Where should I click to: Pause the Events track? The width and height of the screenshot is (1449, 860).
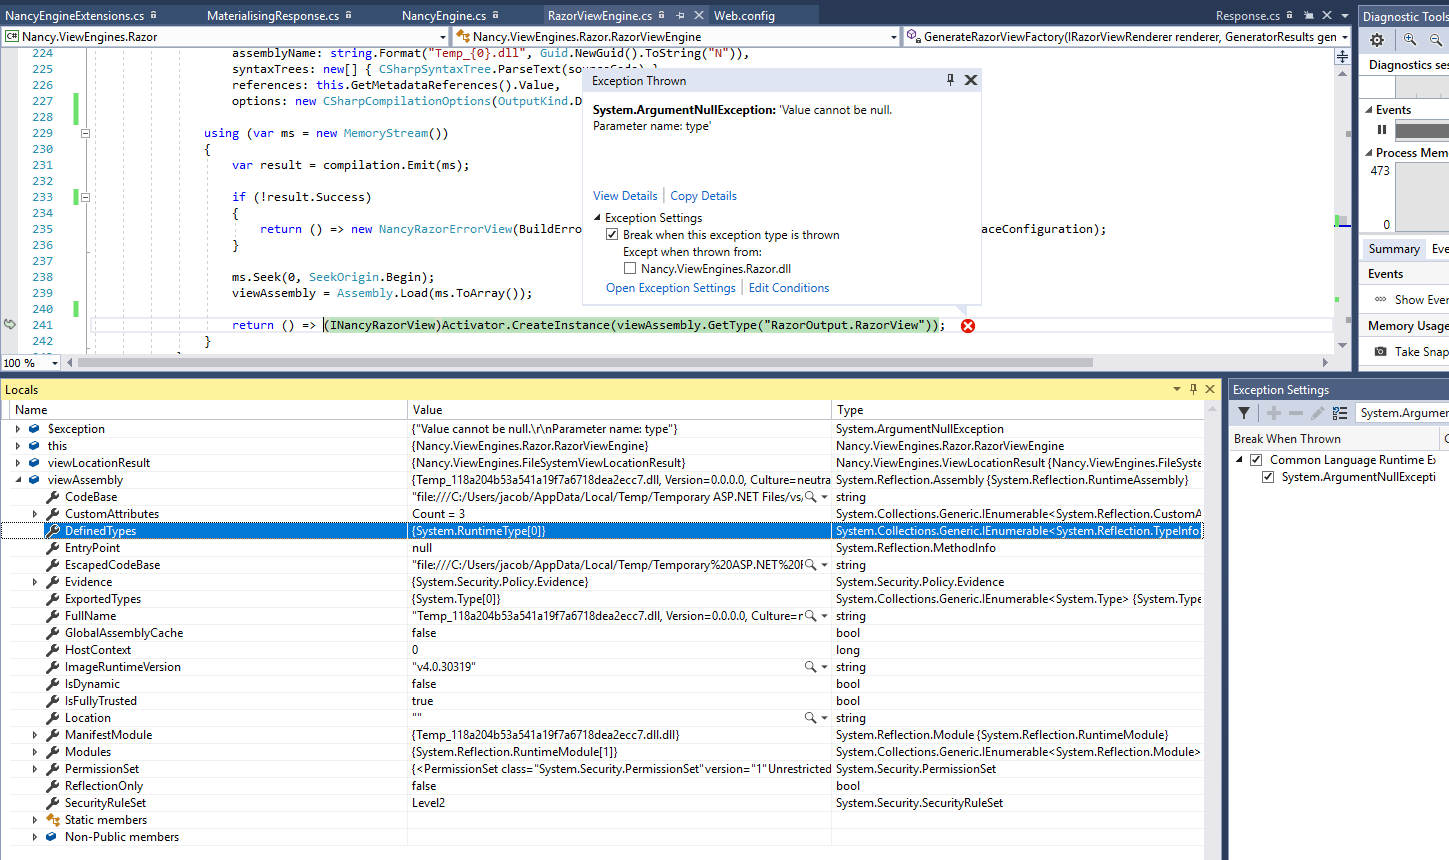1382,130
